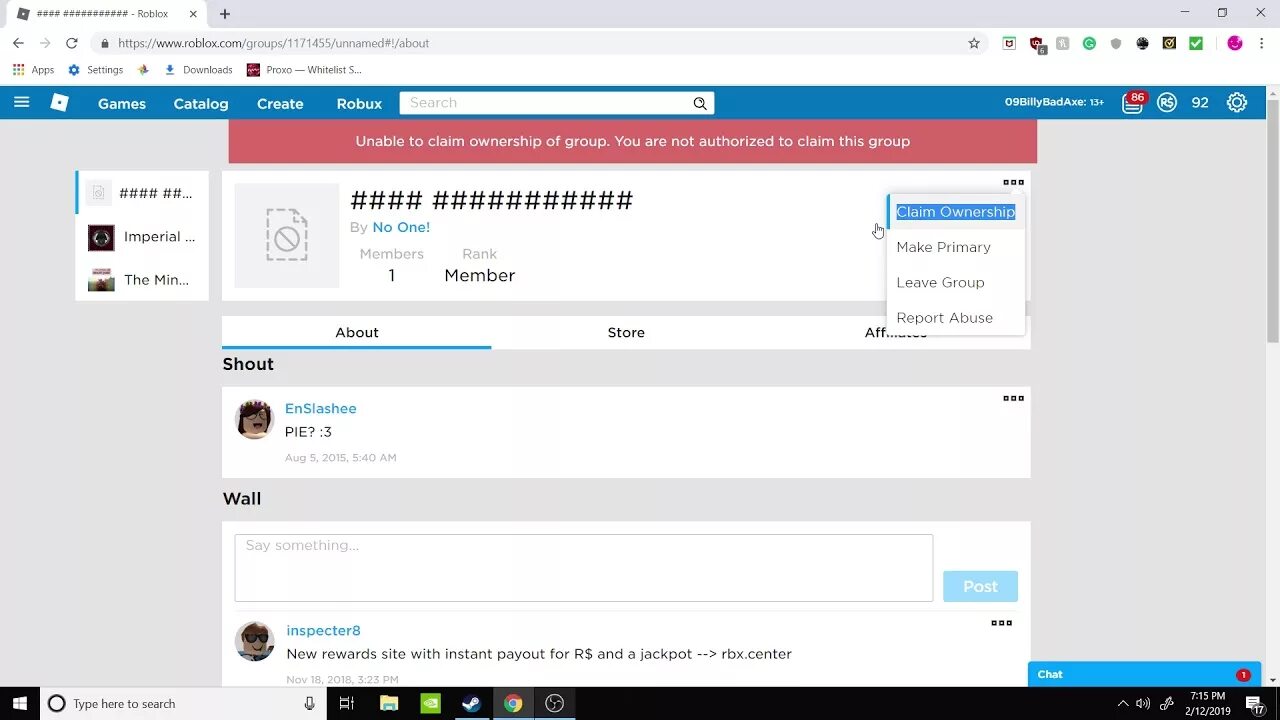Viewport: 1280px width, 720px height.
Task: Open File Explorer from taskbar
Action: pyautogui.click(x=389, y=703)
